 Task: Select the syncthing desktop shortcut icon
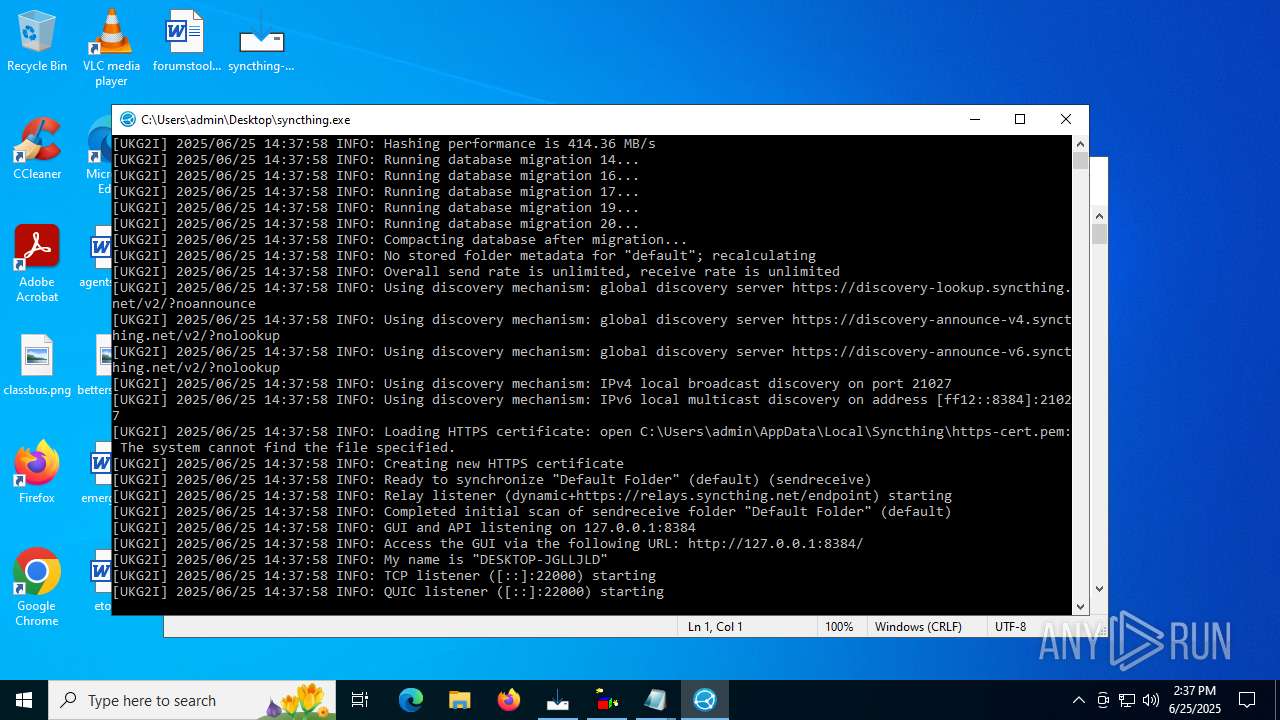click(x=261, y=42)
